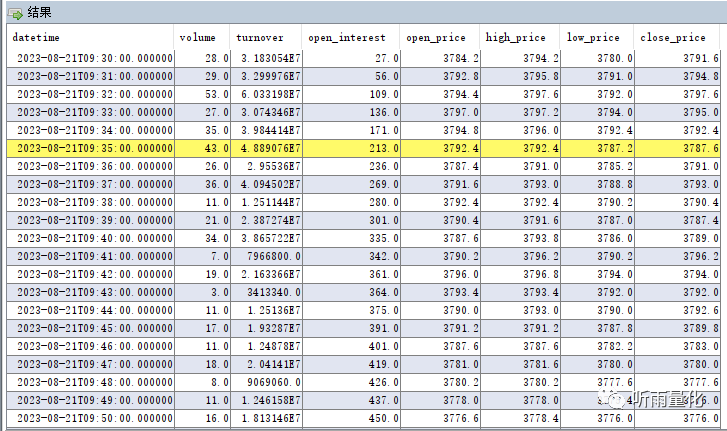Select datetime cell 2023-08-21T09:31:00.000000
727x431 pixels.
pyautogui.click(x=90, y=76)
